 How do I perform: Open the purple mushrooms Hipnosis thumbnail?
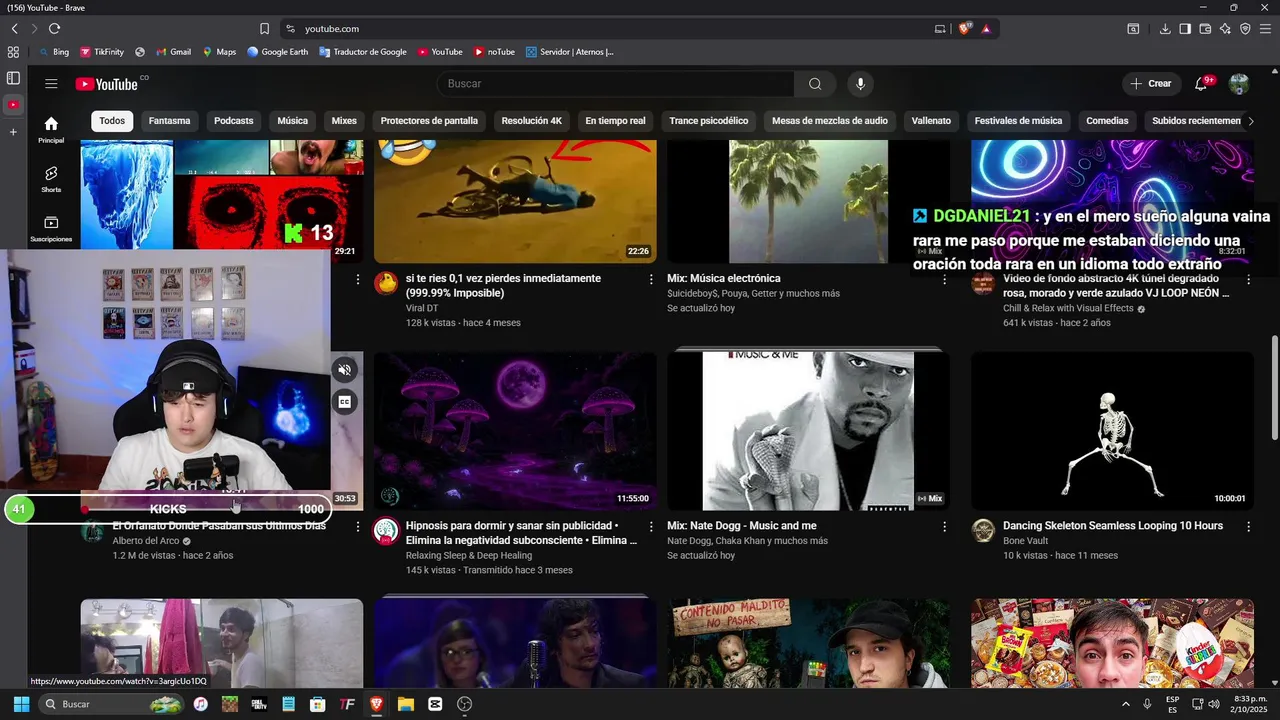pyautogui.click(x=515, y=431)
